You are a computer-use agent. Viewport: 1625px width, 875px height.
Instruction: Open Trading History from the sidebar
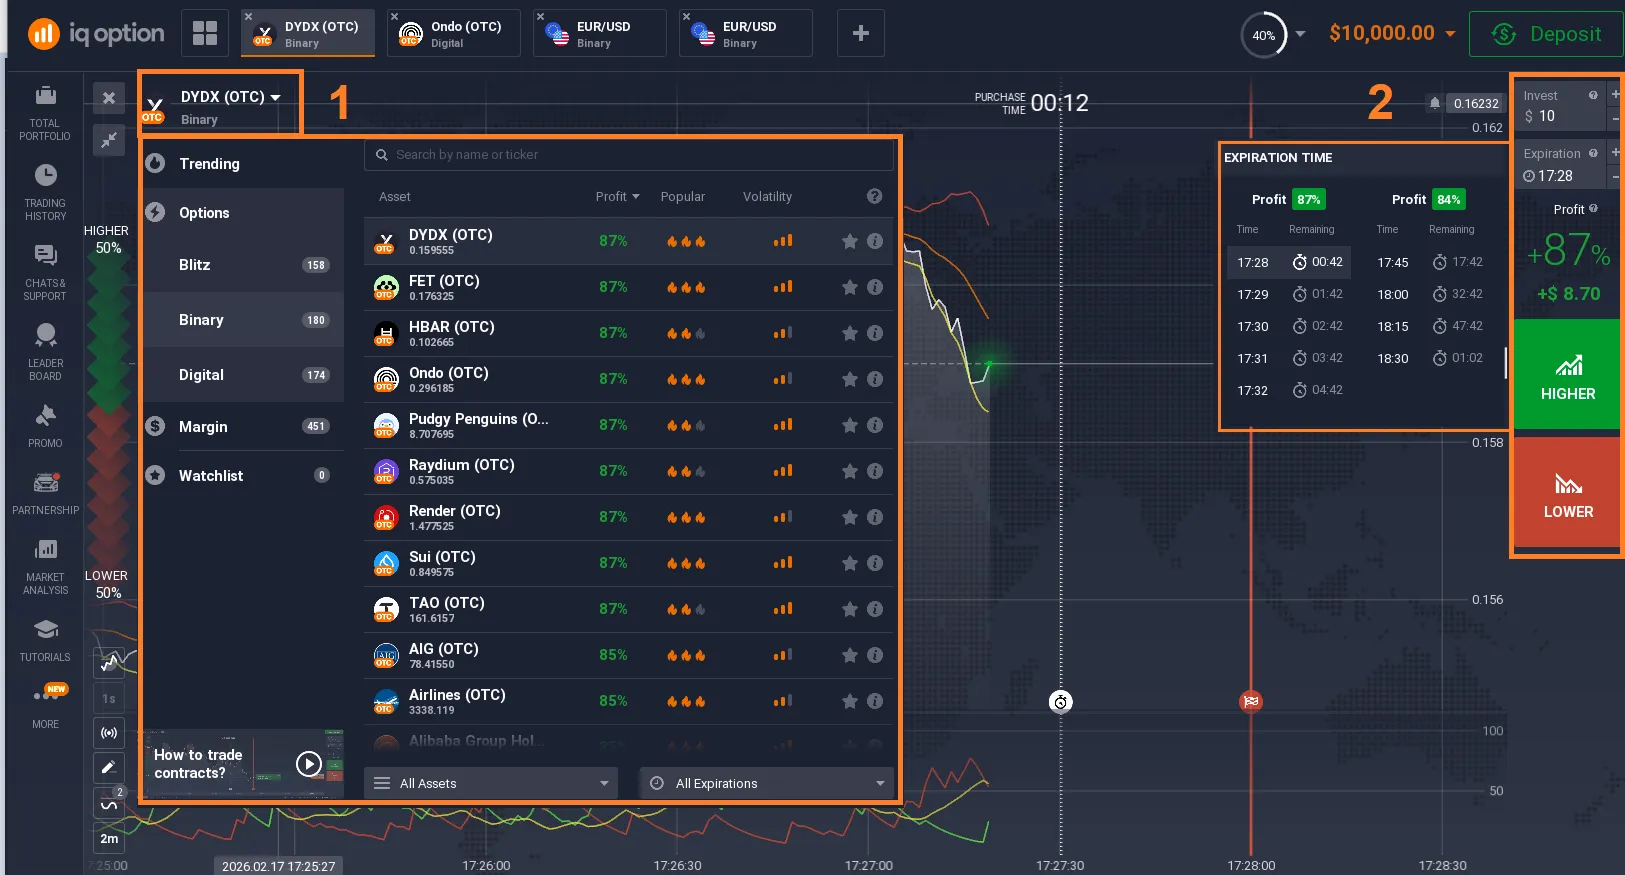tap(45, 190)
